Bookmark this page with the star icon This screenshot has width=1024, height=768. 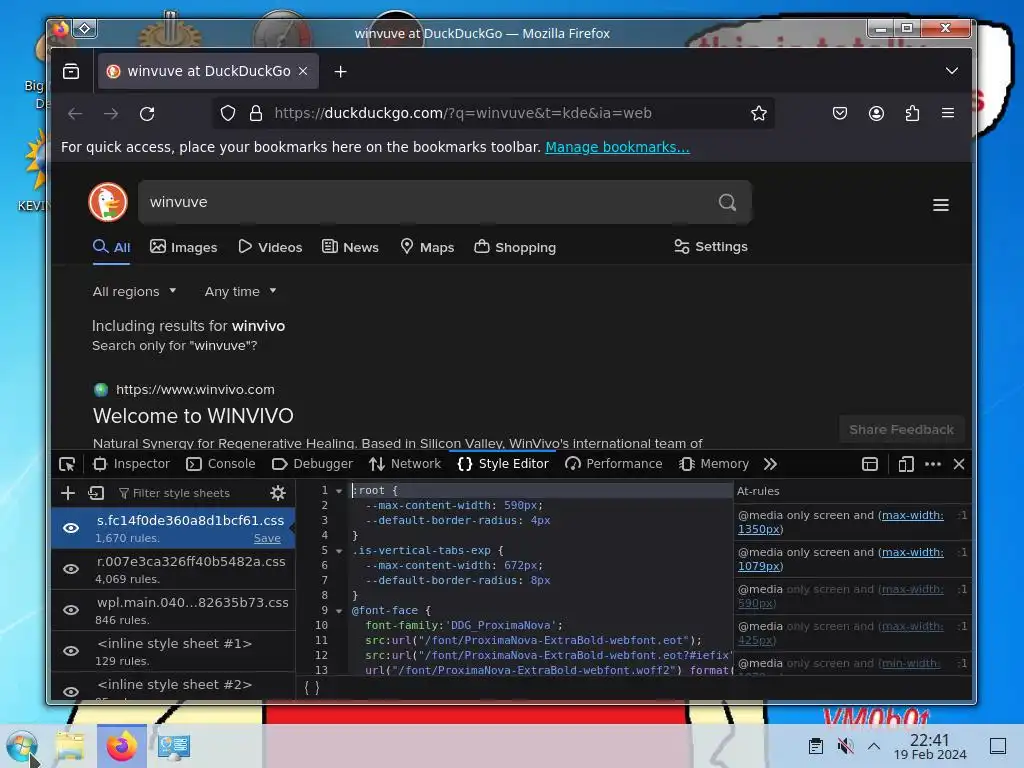(758, 113)
